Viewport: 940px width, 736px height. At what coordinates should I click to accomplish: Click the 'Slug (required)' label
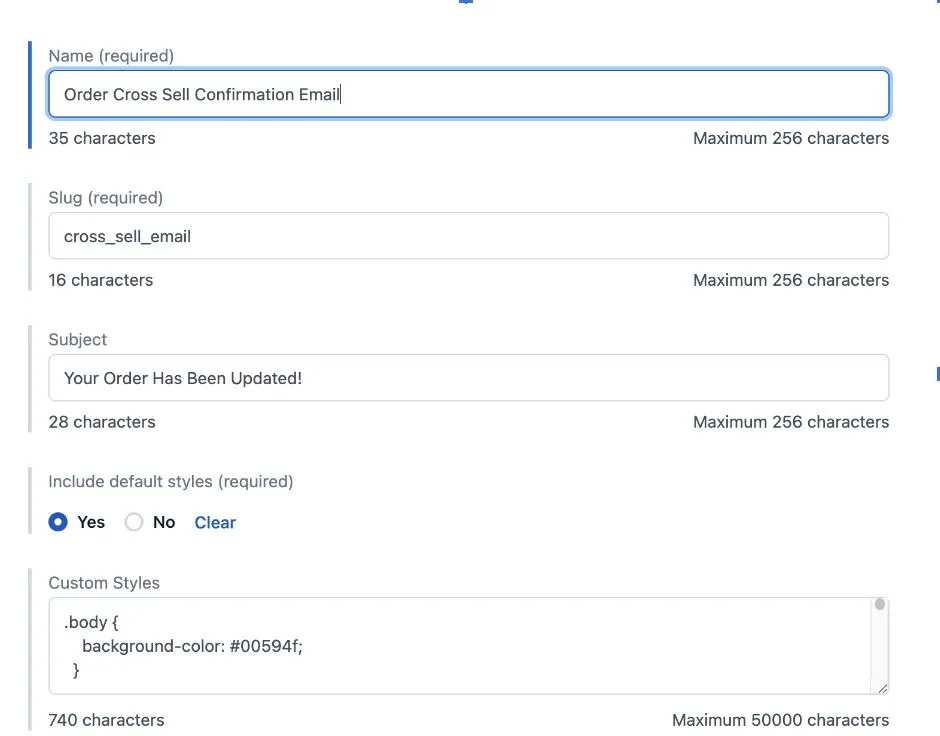click(x=106, y=198)
